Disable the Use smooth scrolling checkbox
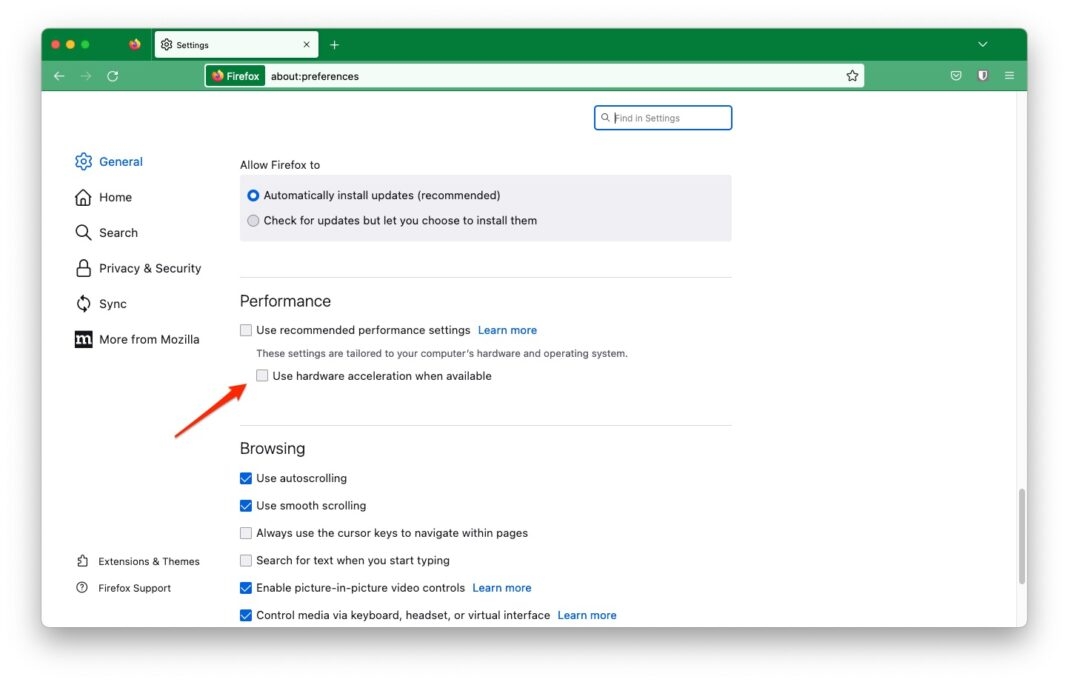The image size is (1068, 682). click(x=246, y=506)
